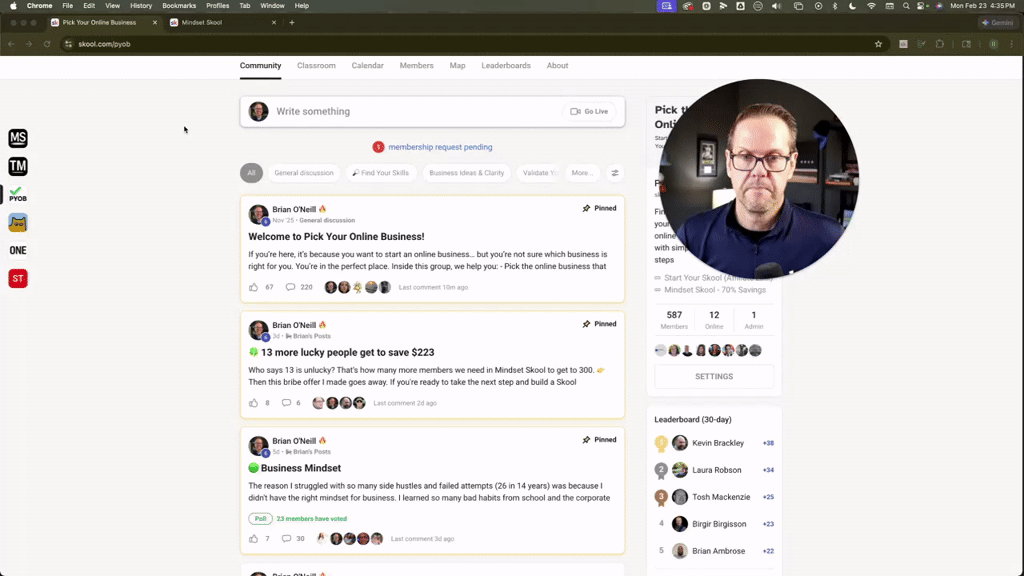Image resolution: width=1024 pixels, height=576 pixels.
Task: Bookmark this page with the star icon
Action: click(x=878, y=44)
